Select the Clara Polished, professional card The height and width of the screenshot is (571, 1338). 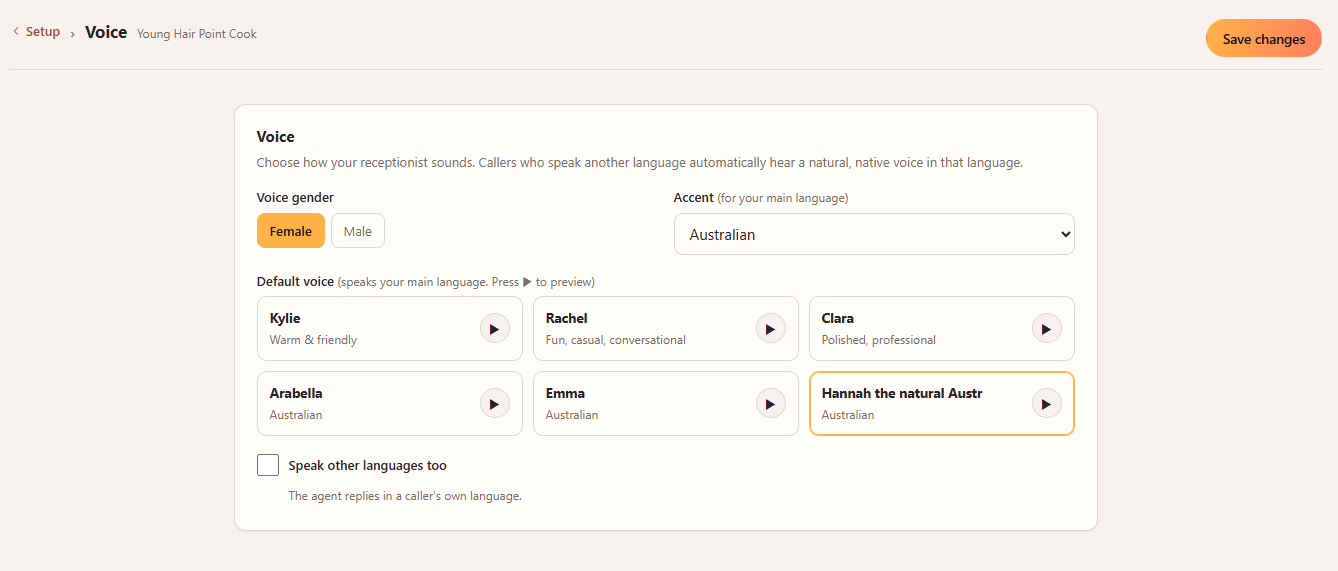(x=942, y=328)
